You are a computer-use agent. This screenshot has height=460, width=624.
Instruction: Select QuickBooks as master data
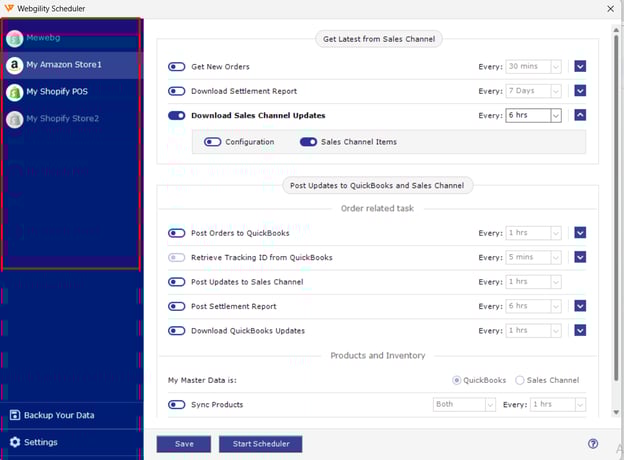(456, 380)
